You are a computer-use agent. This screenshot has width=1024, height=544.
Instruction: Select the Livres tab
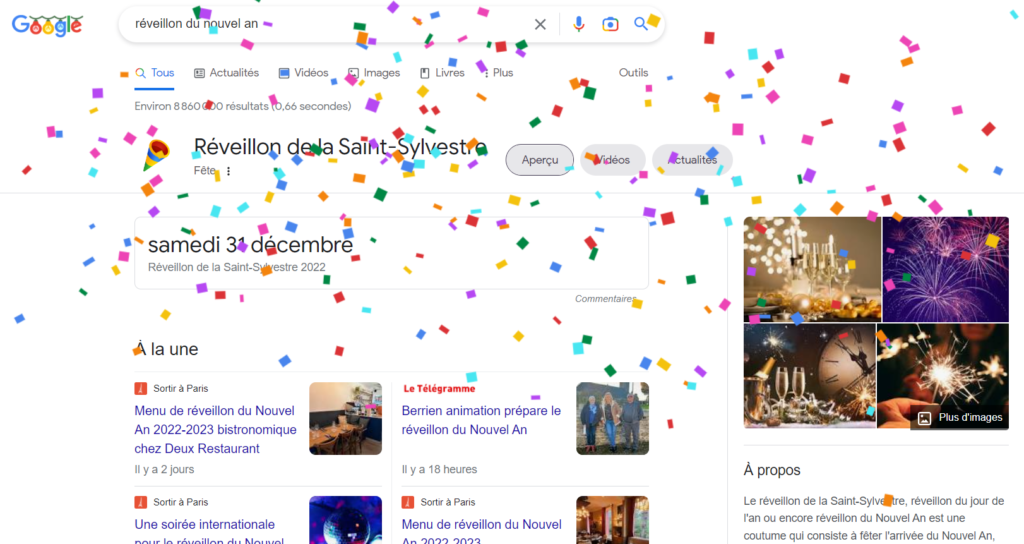442,72
